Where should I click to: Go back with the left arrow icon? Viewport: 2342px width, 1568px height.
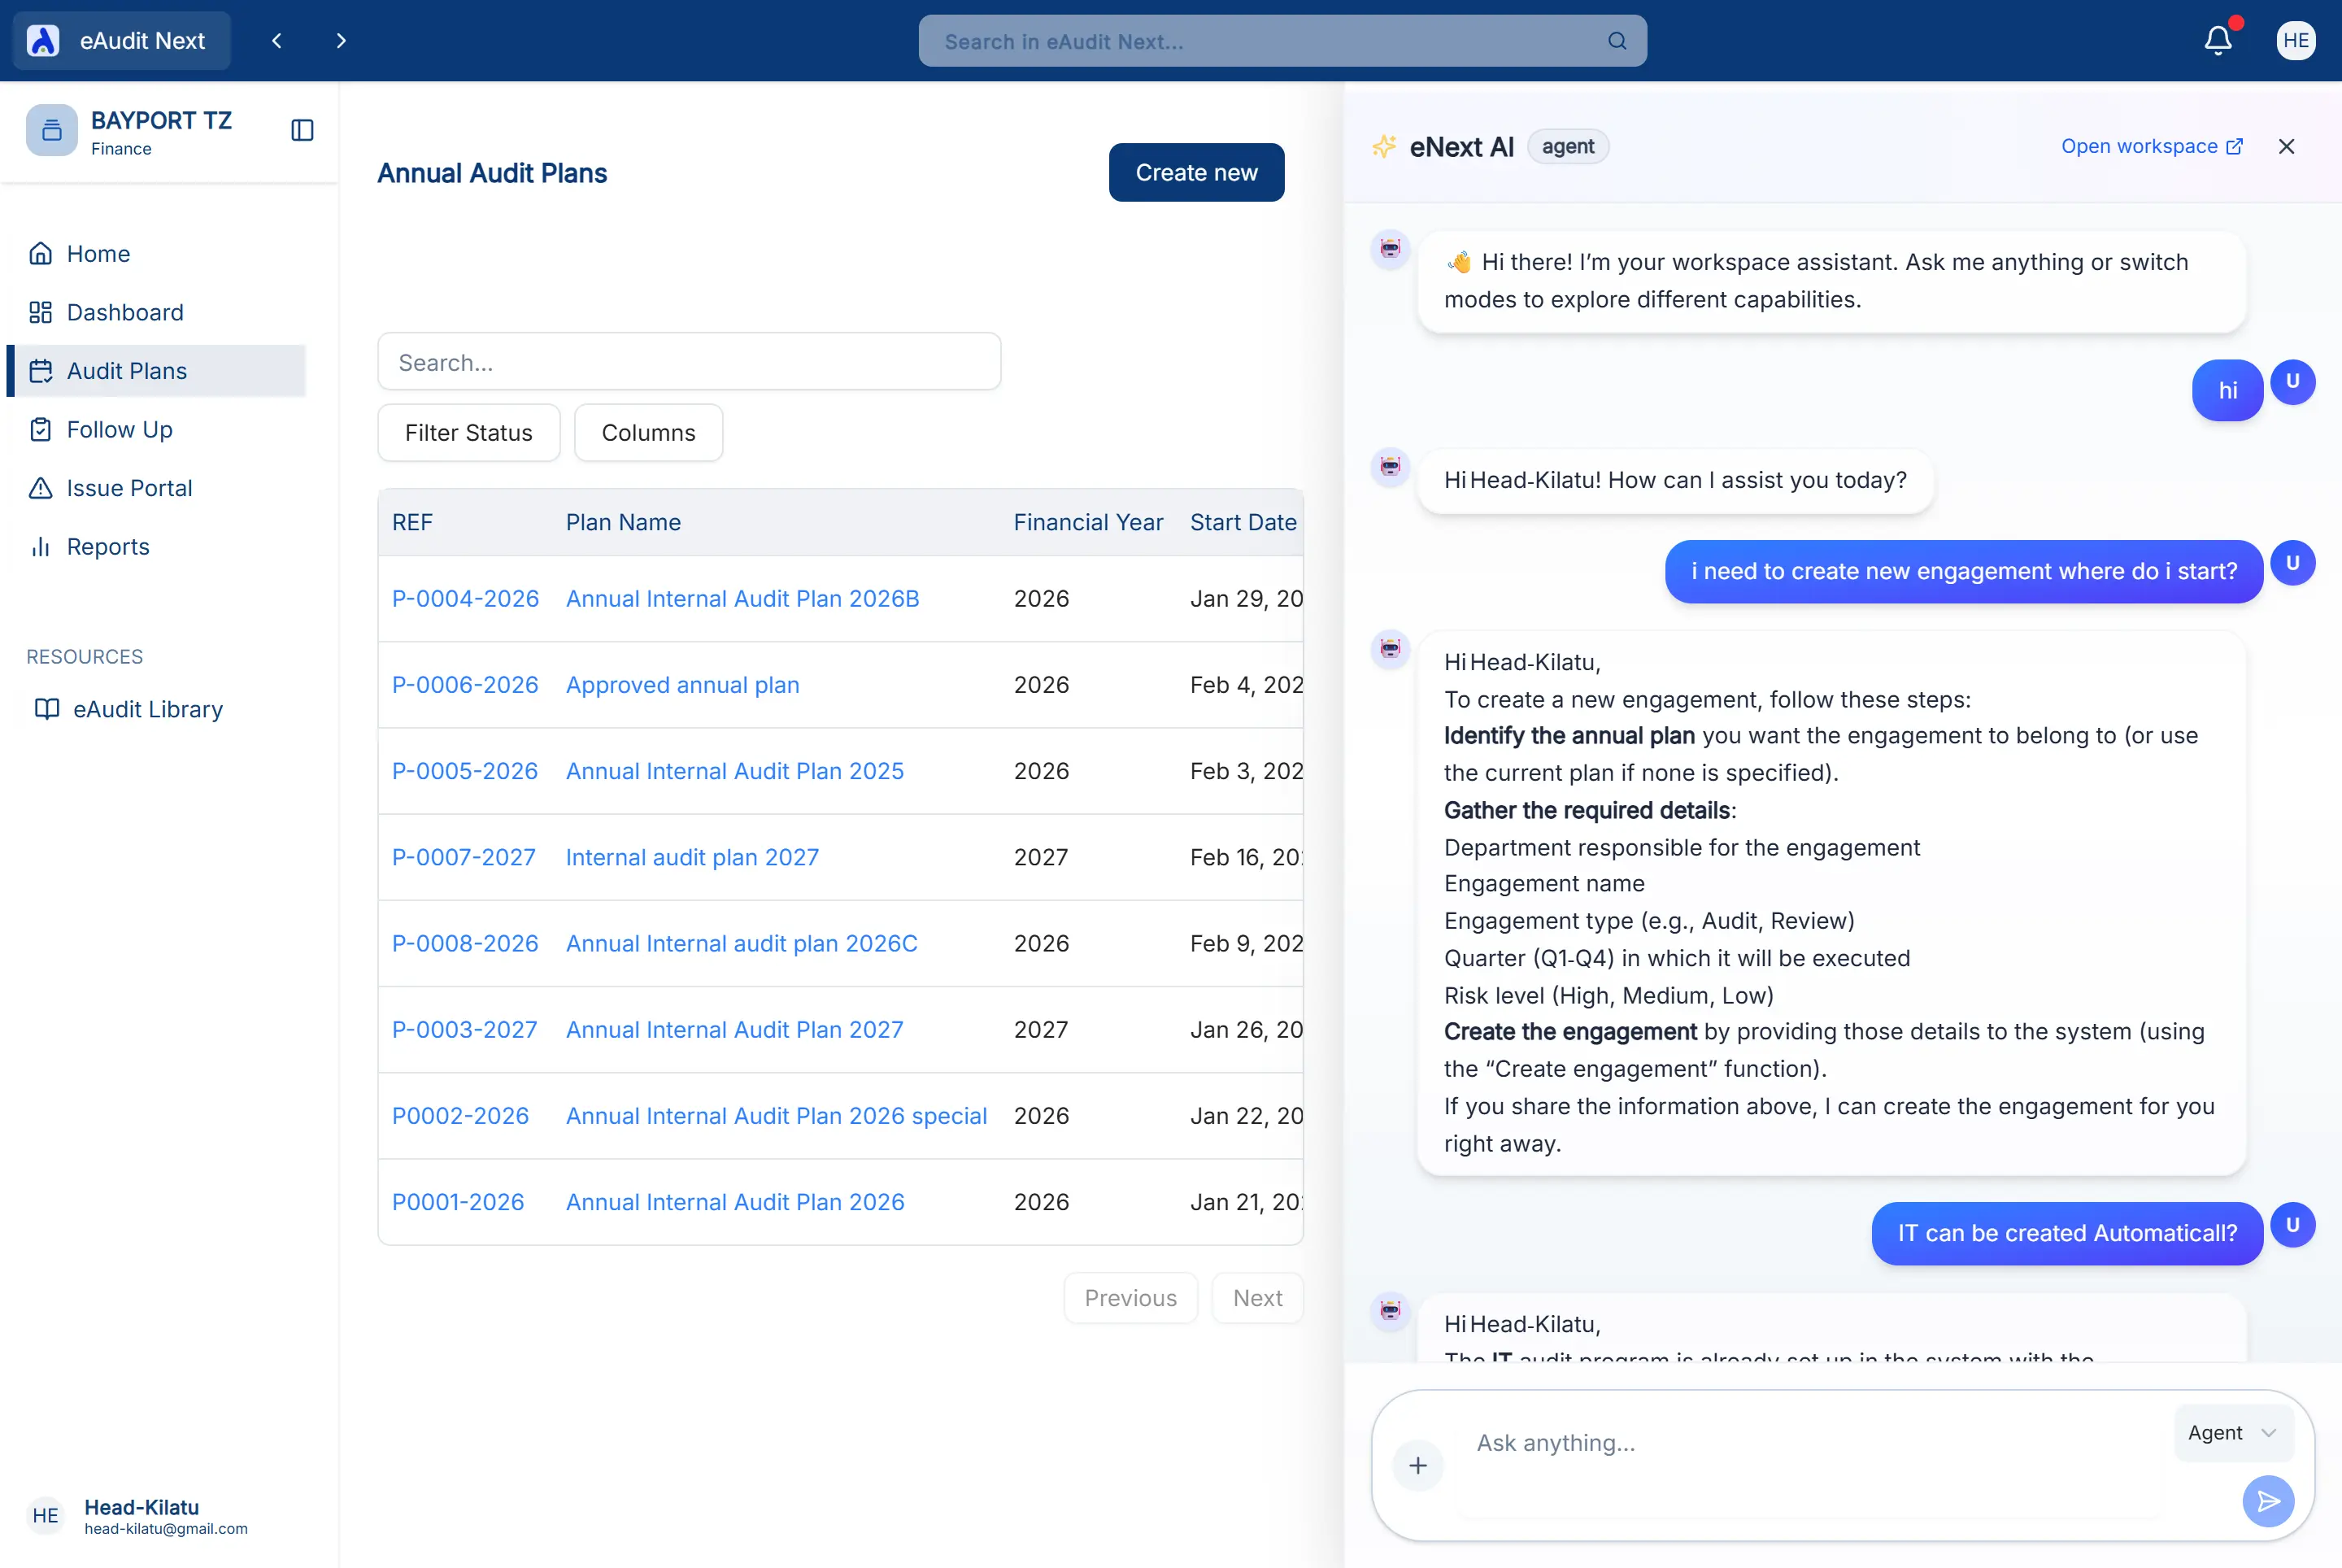tap(277, 41)
